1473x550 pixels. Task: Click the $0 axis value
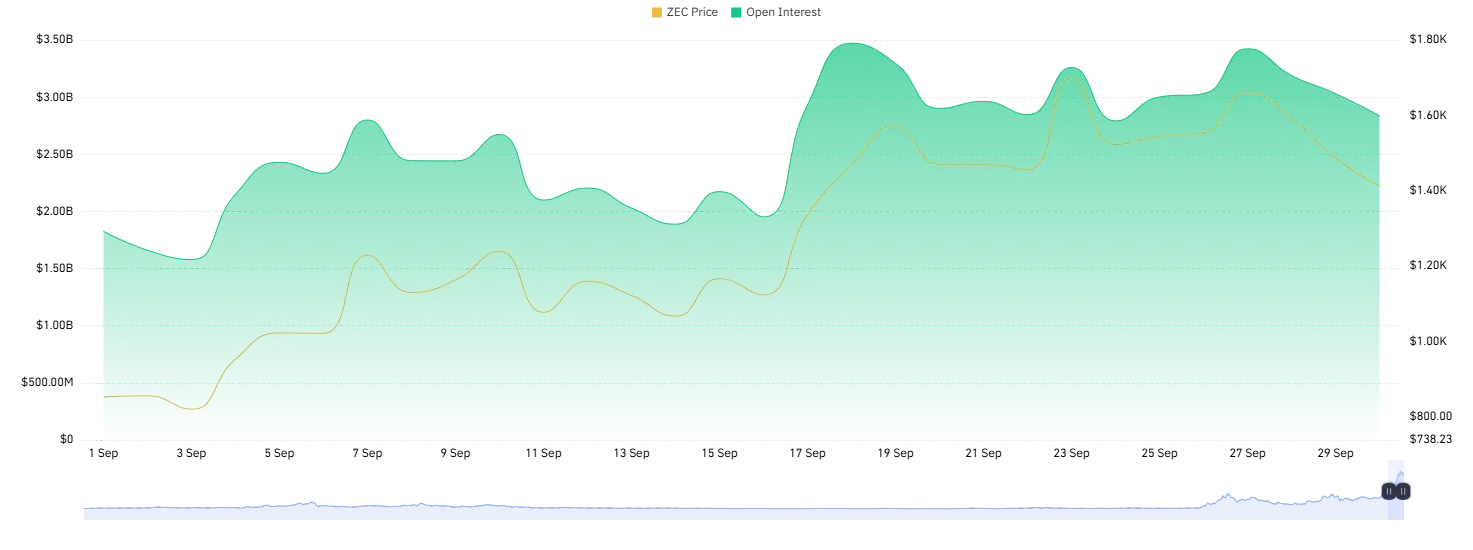click(66, 440)
